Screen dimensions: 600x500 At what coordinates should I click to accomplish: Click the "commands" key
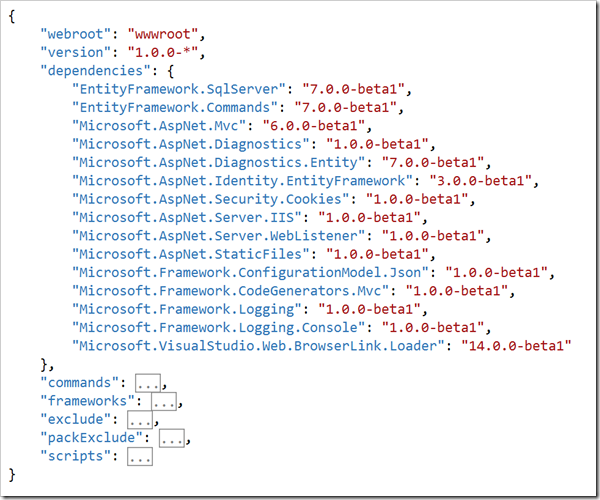80,383
